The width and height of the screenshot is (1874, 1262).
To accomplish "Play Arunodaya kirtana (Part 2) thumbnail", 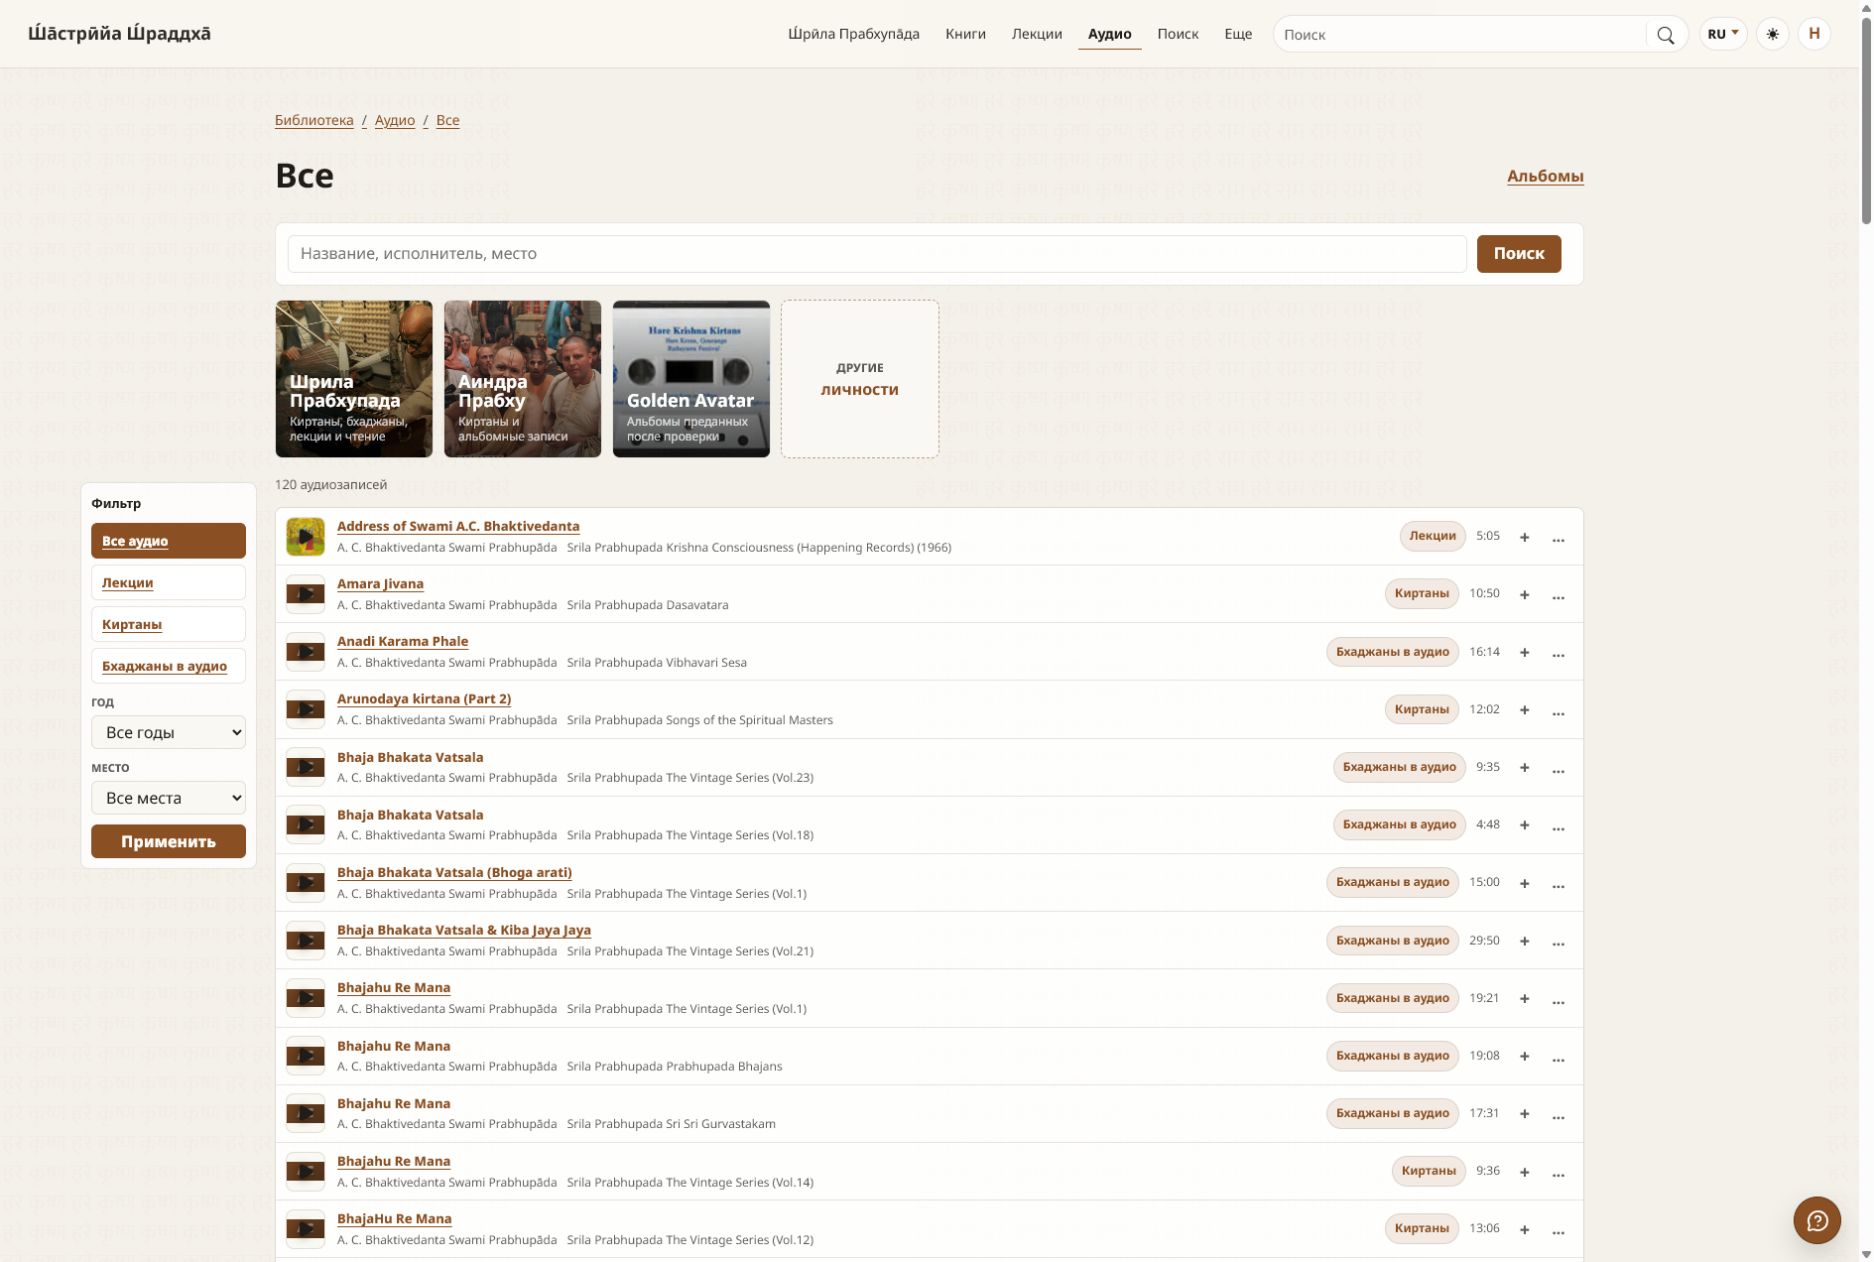I will (305, 709).
